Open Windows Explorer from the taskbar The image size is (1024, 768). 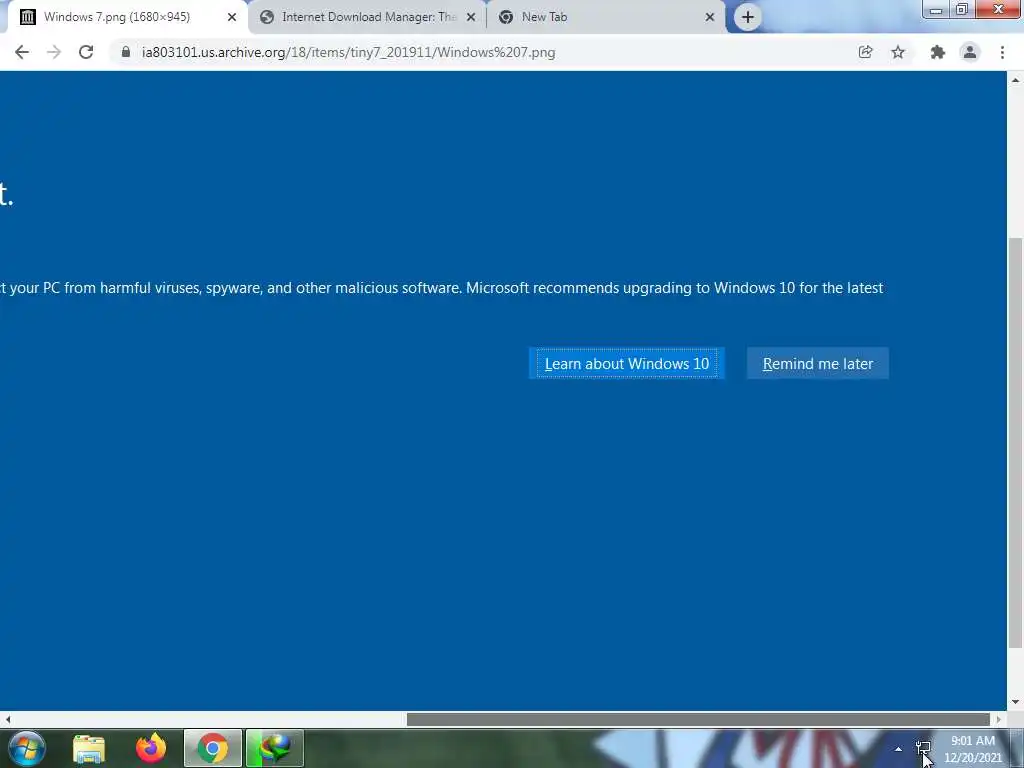pos(89,748)
